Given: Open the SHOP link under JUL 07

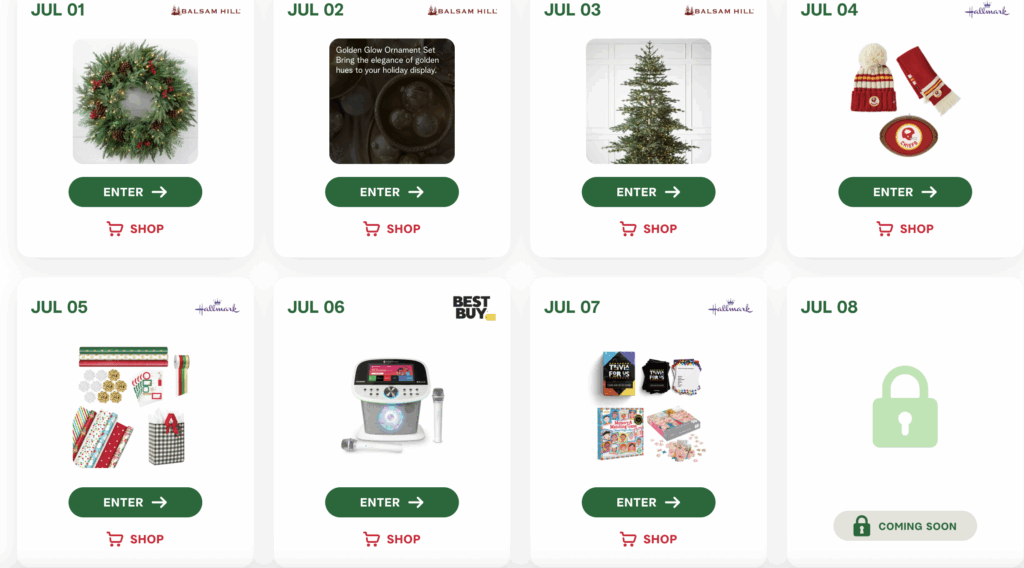Looking at the screenshot, I should tap(648, 539).
